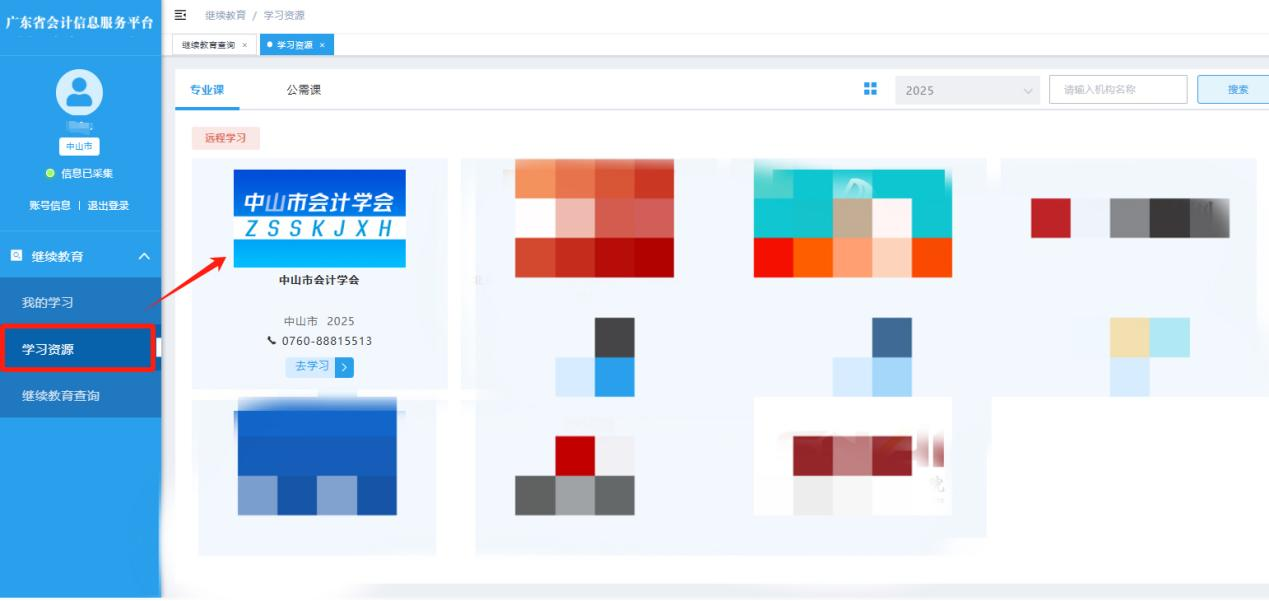Screen dimensions: 1269x601
Task: Switch to the 继续教育查询 page tab
Action: pos(208,45)
